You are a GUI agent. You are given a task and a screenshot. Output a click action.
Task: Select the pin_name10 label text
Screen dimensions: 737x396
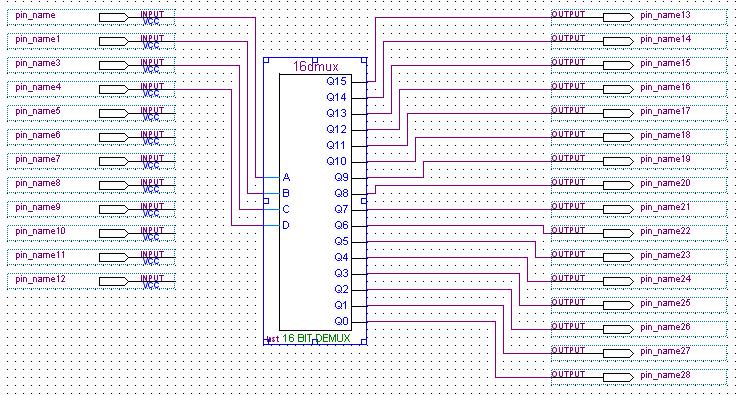40,232
